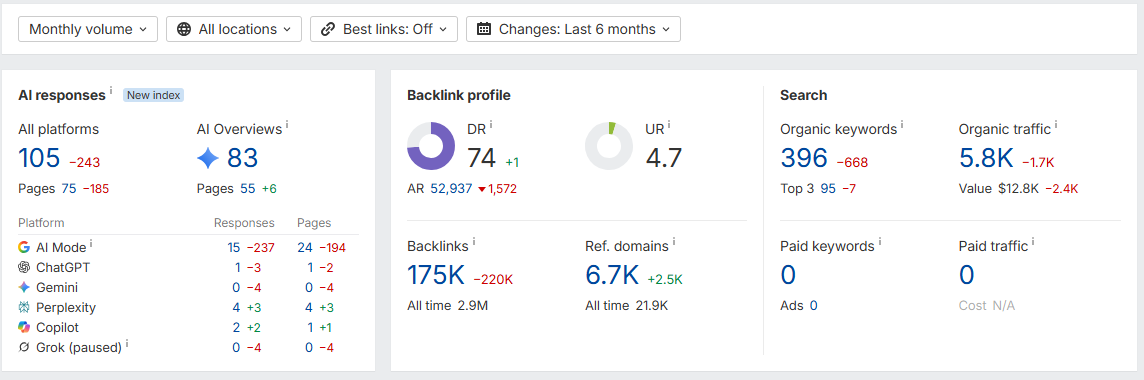Click the info icon beside Grok (paused)
This screenshot has height=380, width=1144.
click(127, 344)
